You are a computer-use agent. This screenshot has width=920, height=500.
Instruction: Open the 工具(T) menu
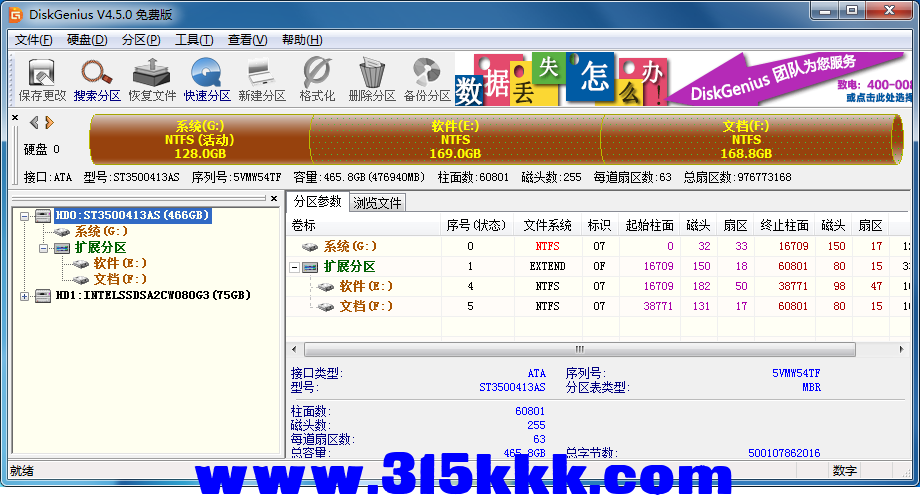tap(194, 40)
